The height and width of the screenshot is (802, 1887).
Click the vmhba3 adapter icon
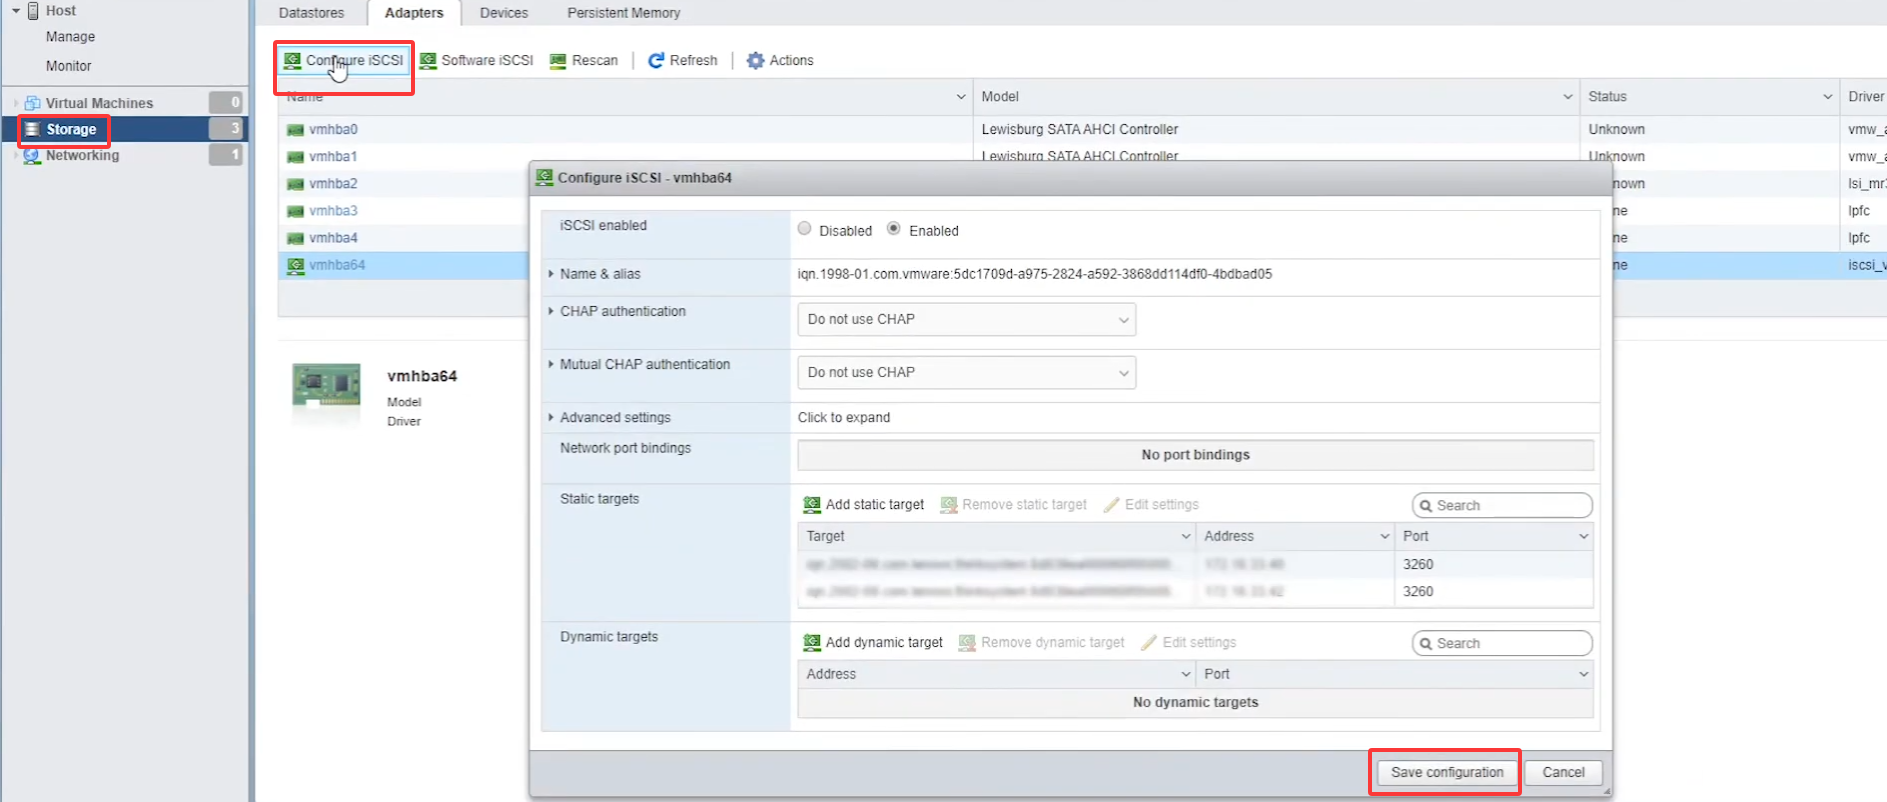click(x=295, y=211)
